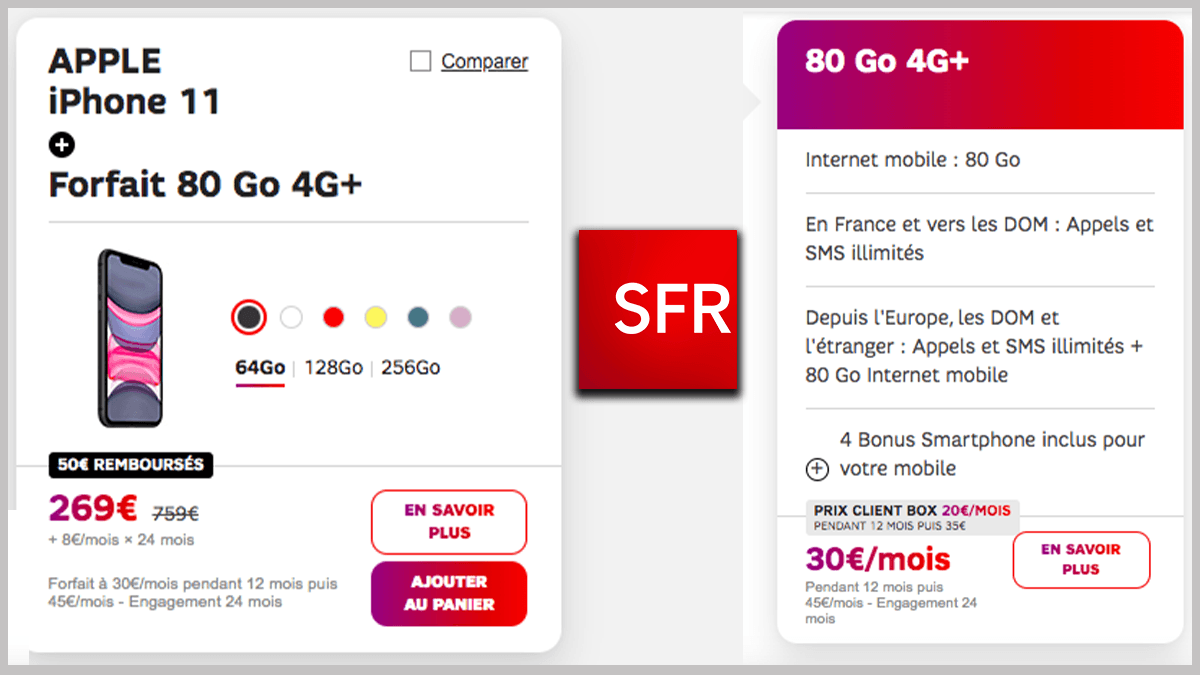
Task: Choose the red iPhone color
Action: pyautogui.click(x=333, y=318)
